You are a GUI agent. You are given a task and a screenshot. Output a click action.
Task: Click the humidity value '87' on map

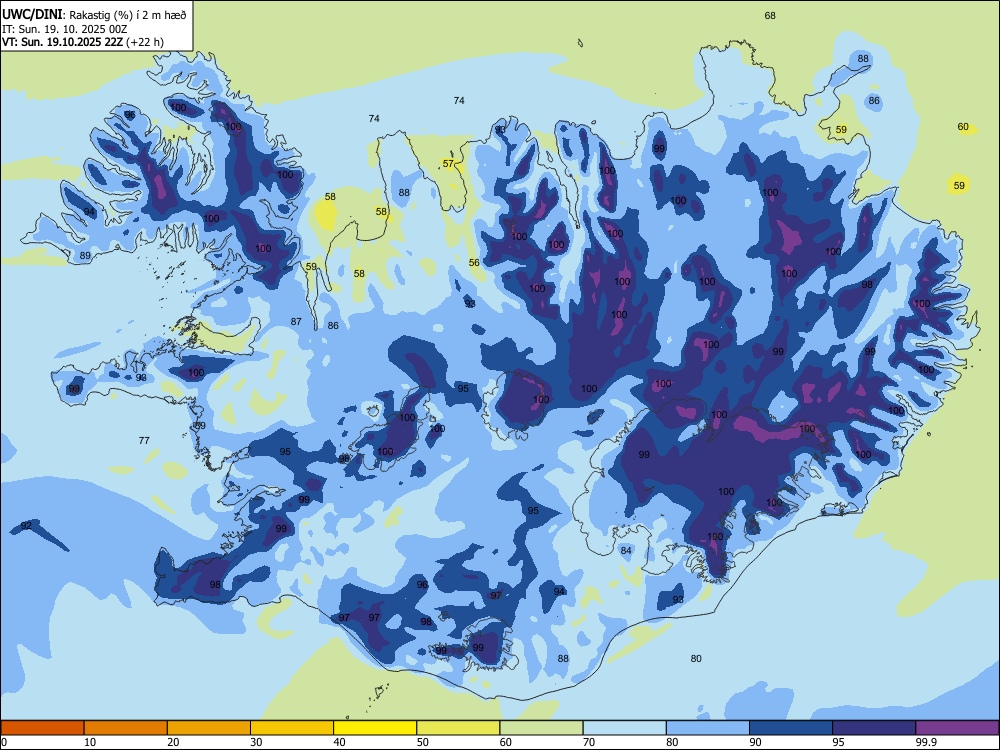pyautogui.click(x=296, y=321)
